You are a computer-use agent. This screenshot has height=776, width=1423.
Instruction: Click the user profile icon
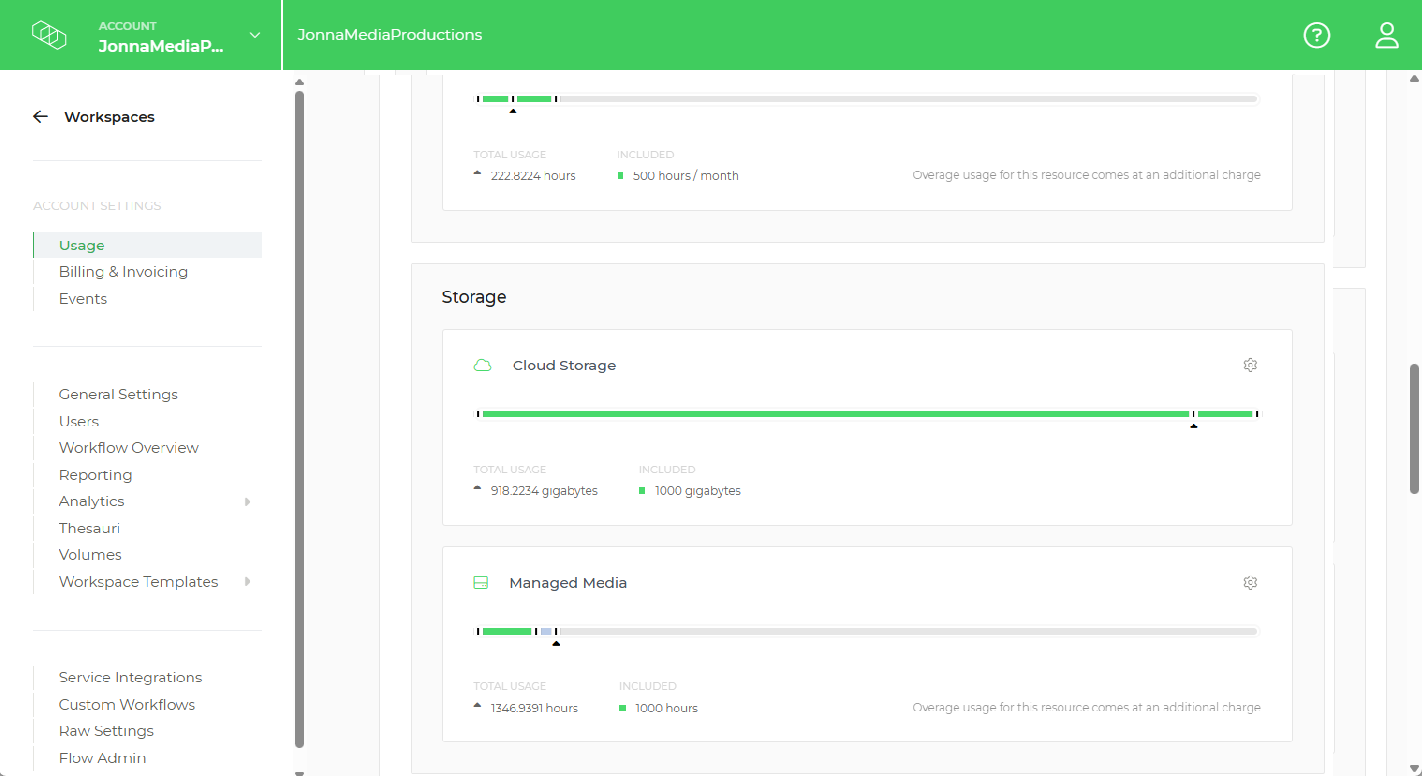(1387, 35)
